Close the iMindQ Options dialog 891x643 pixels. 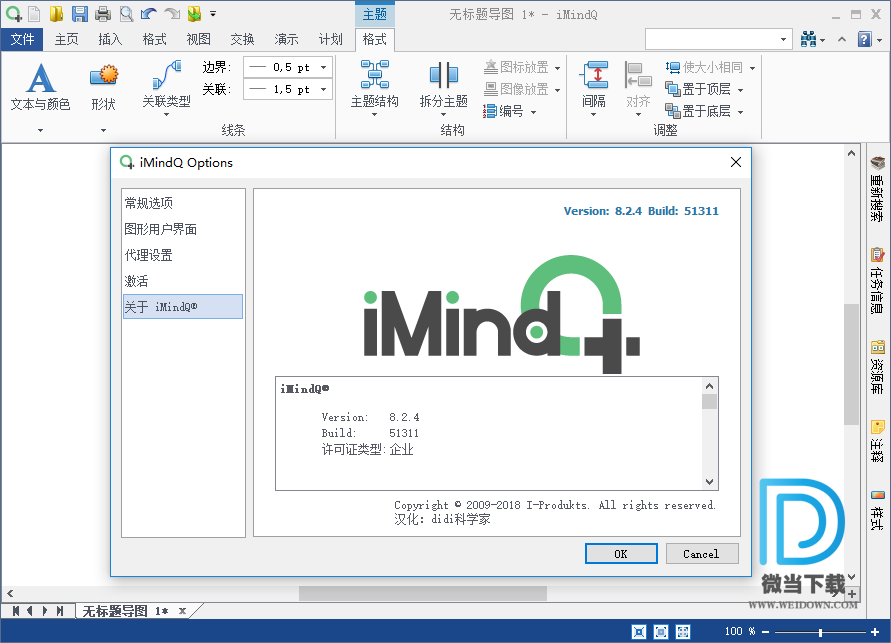[736, 162]
